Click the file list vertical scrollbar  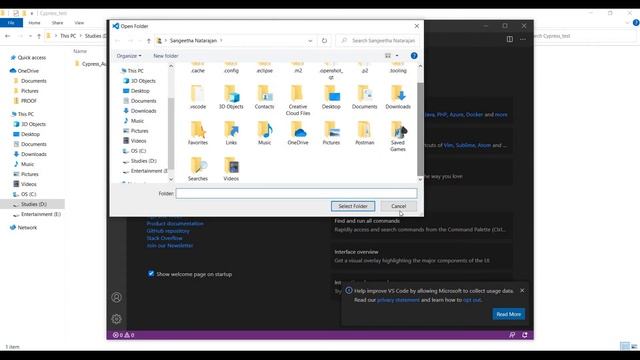tap(420, 129)
